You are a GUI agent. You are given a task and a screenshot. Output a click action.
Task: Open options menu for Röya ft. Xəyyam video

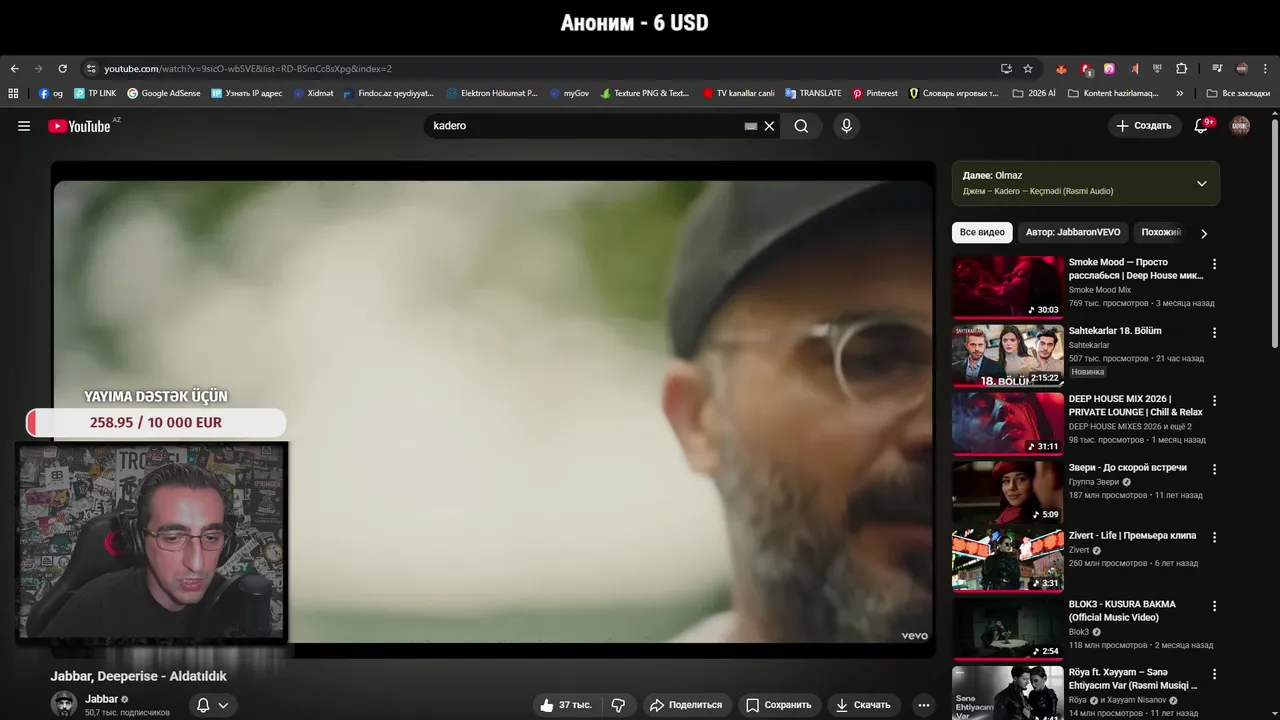(1215, 674)
